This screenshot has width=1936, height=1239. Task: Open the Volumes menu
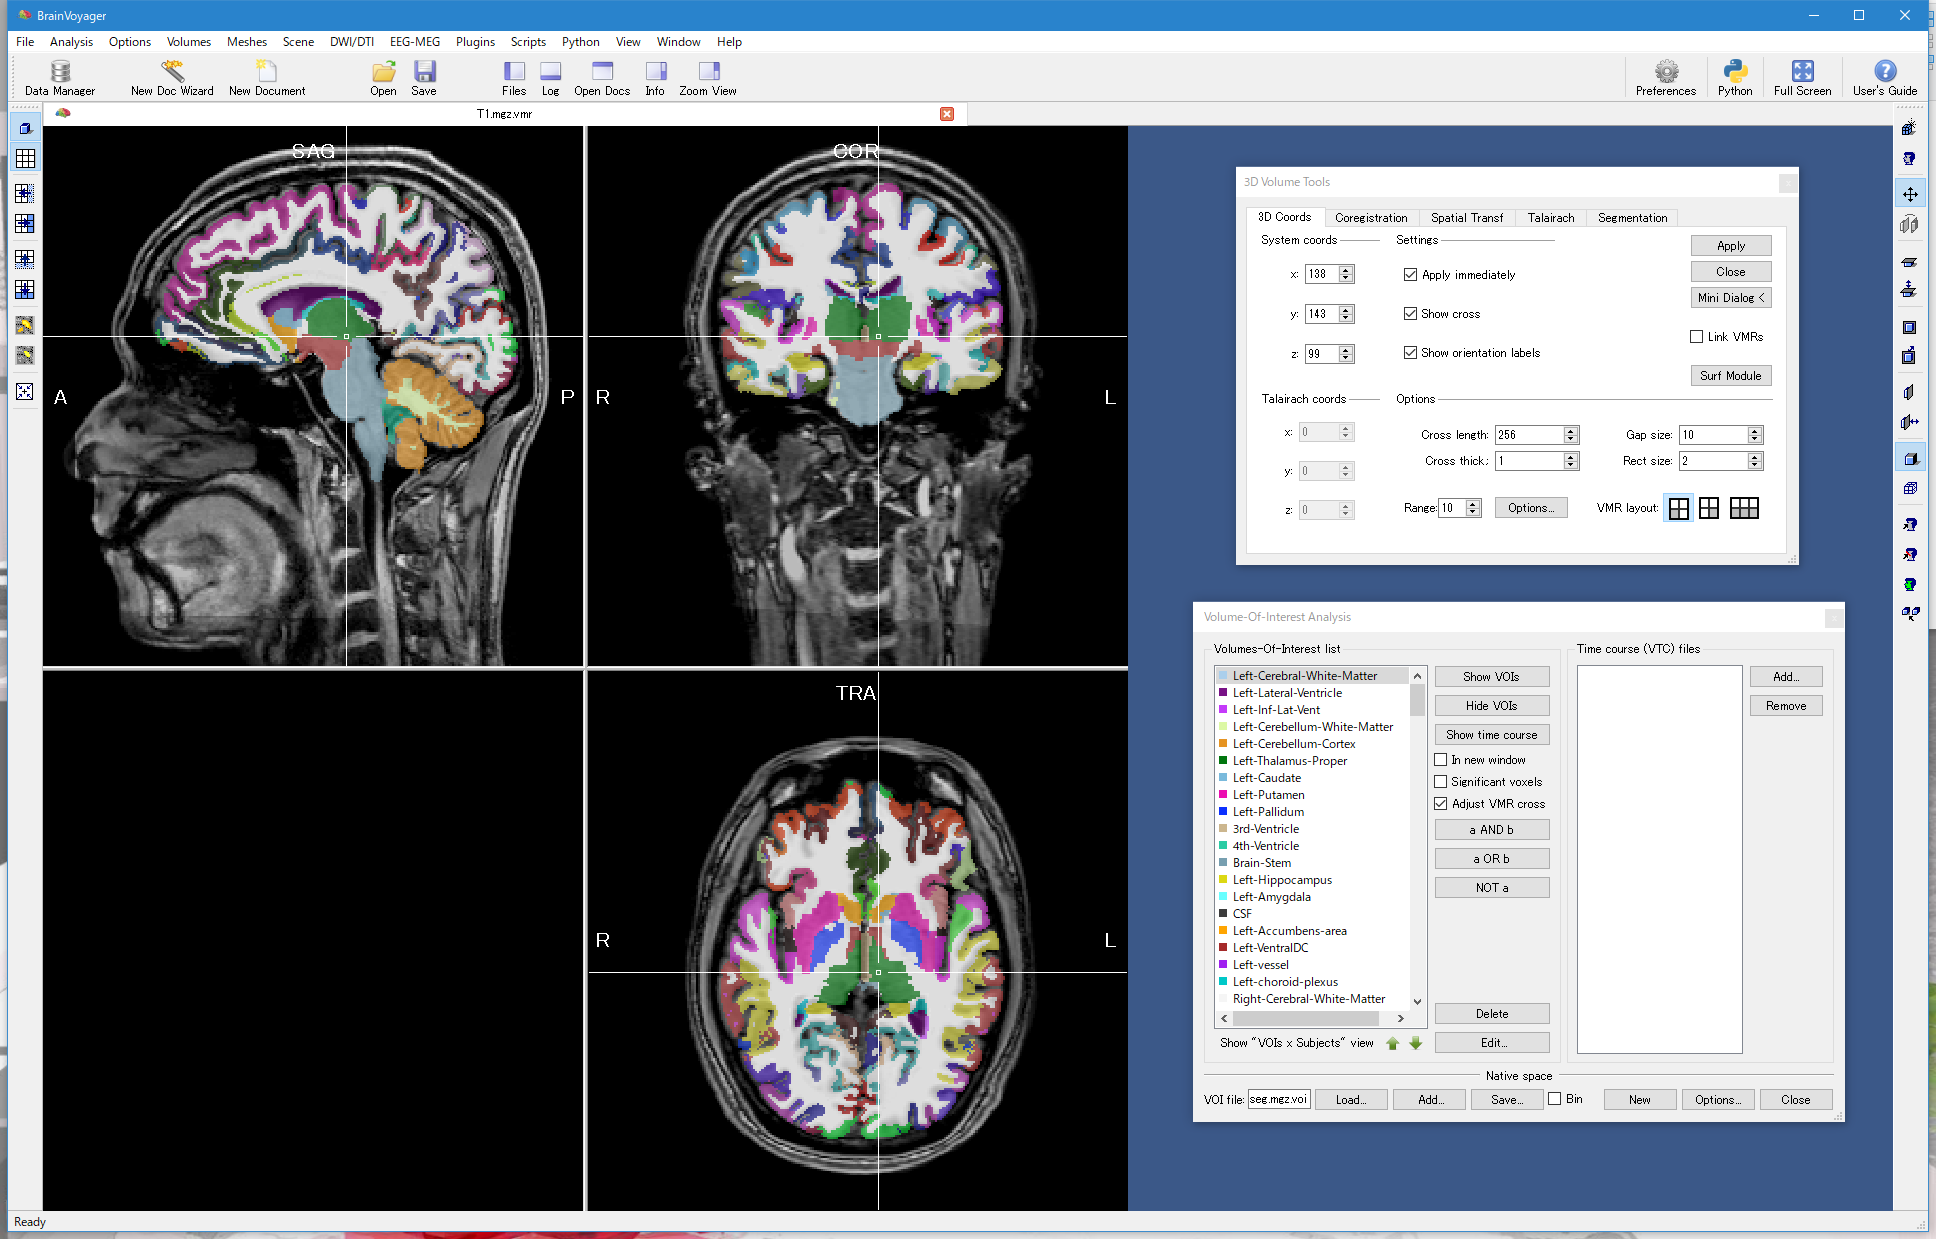pos(189,42)
